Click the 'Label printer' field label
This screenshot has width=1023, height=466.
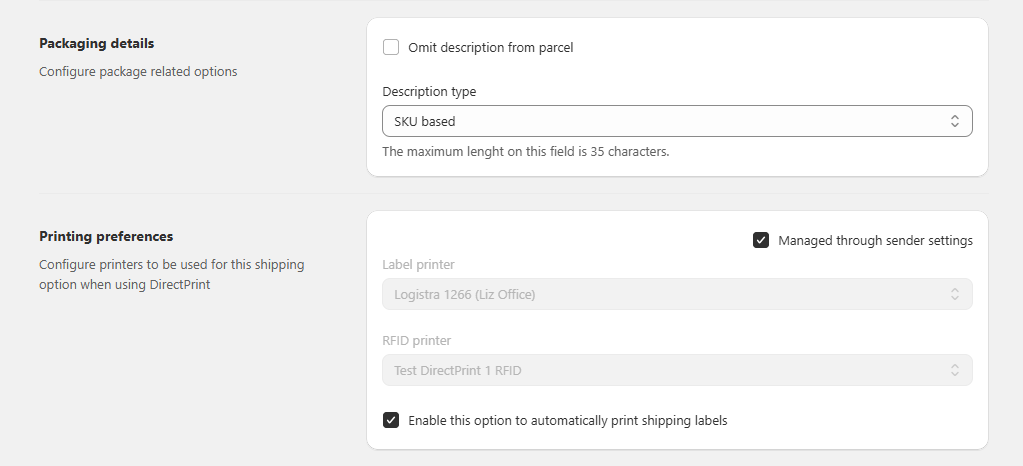418,264
